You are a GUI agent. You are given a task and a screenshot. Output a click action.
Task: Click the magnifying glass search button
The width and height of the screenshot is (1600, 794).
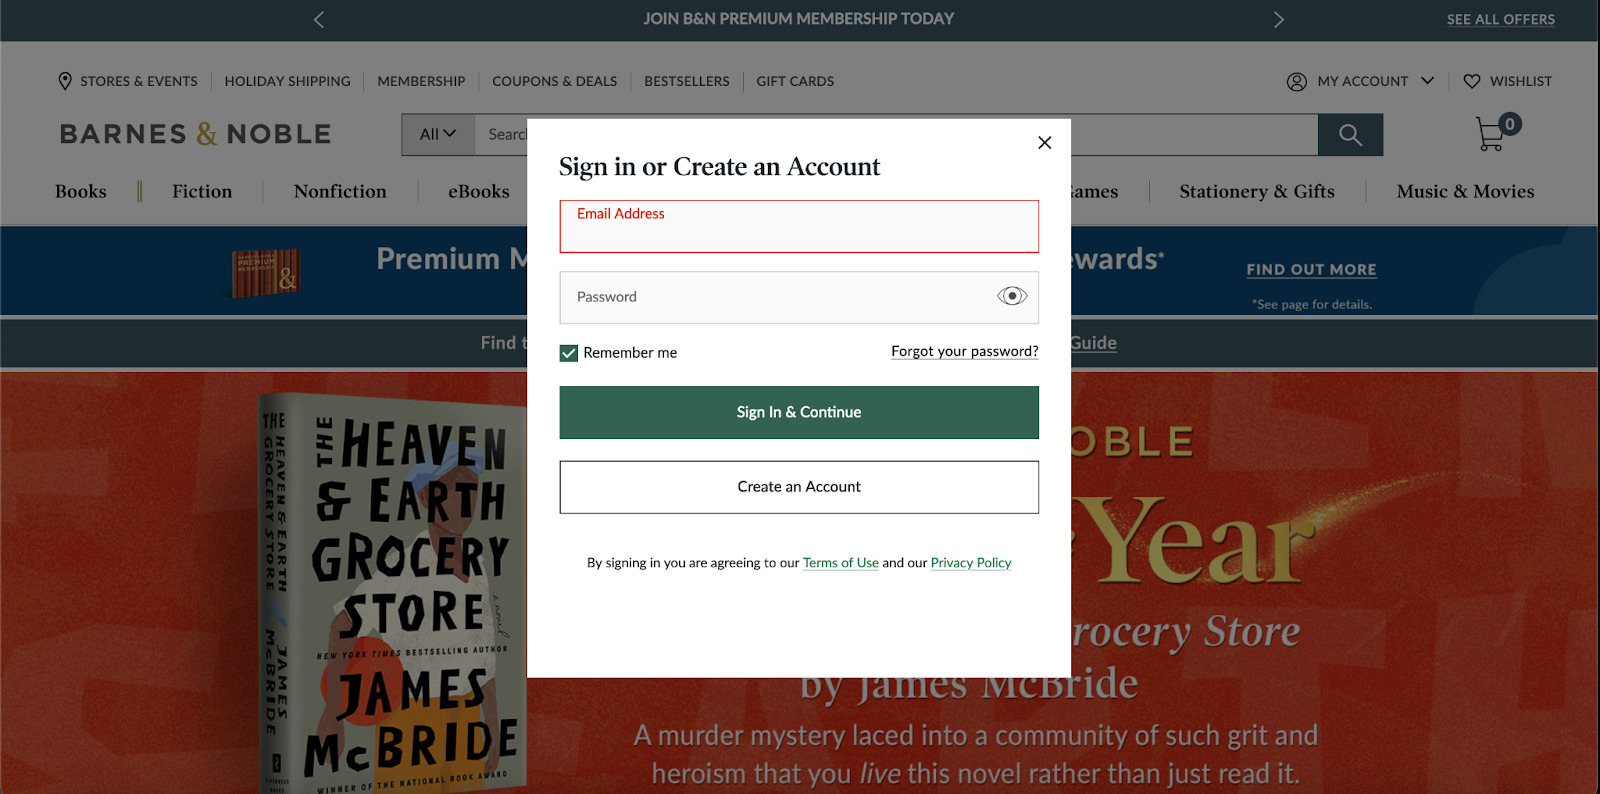point(1350,135)
